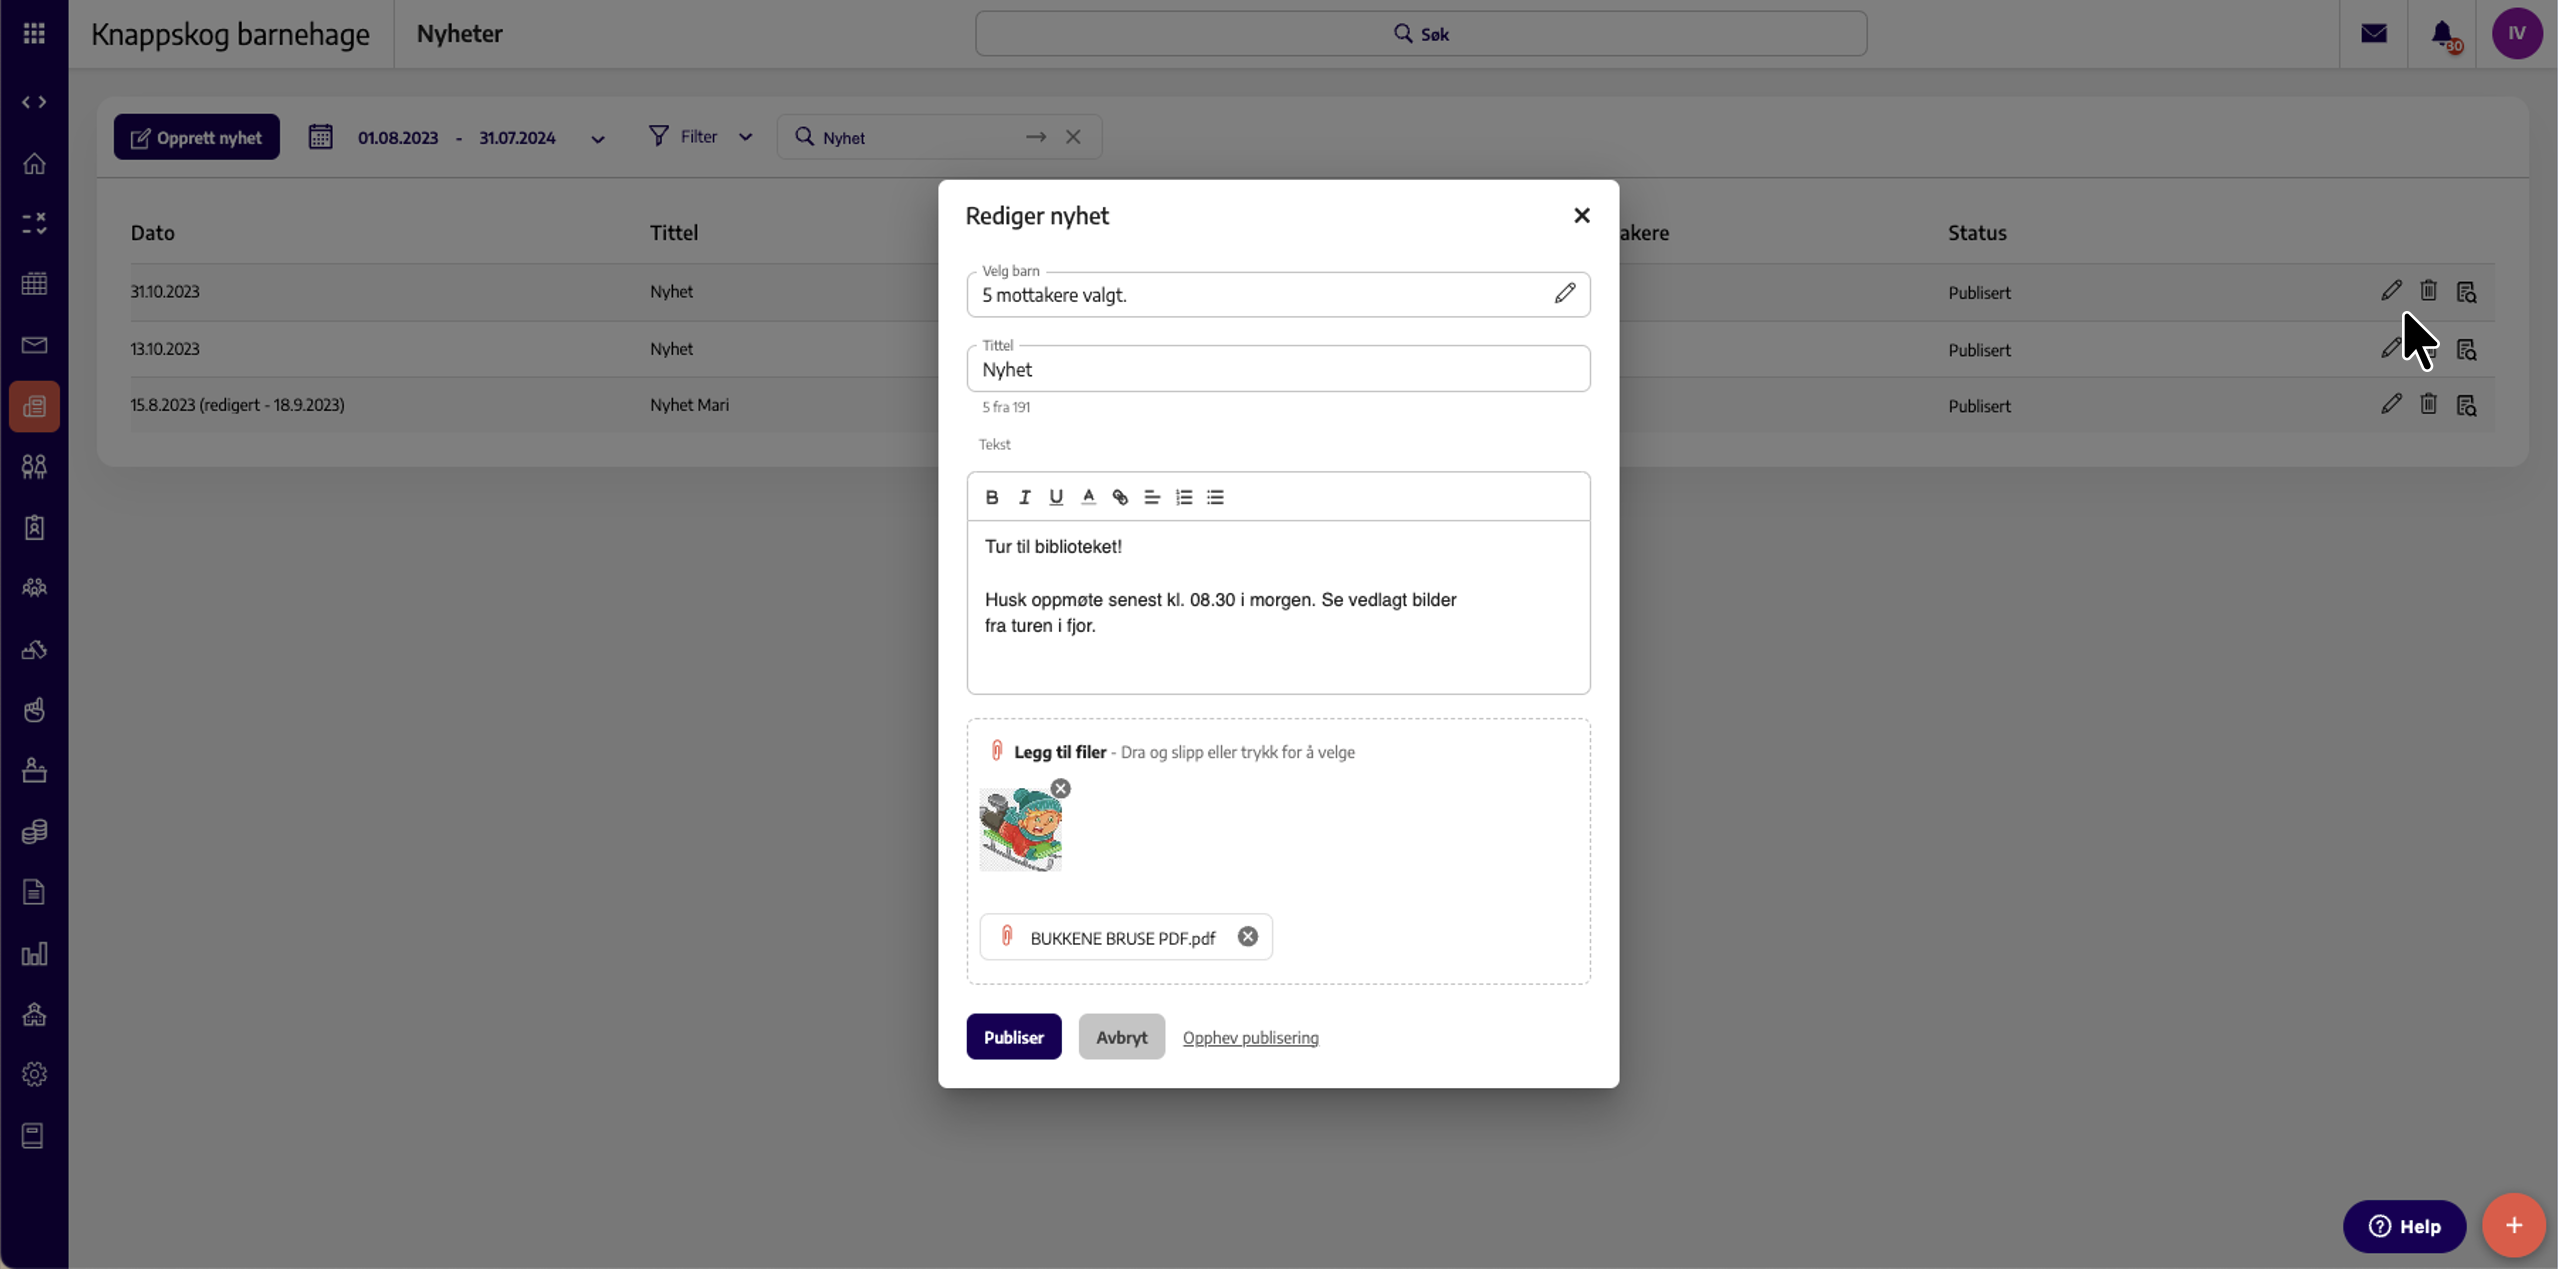Open the app grid menu icon
The width and height of the screenshot is (2558, 1269).
click(34, 34)
